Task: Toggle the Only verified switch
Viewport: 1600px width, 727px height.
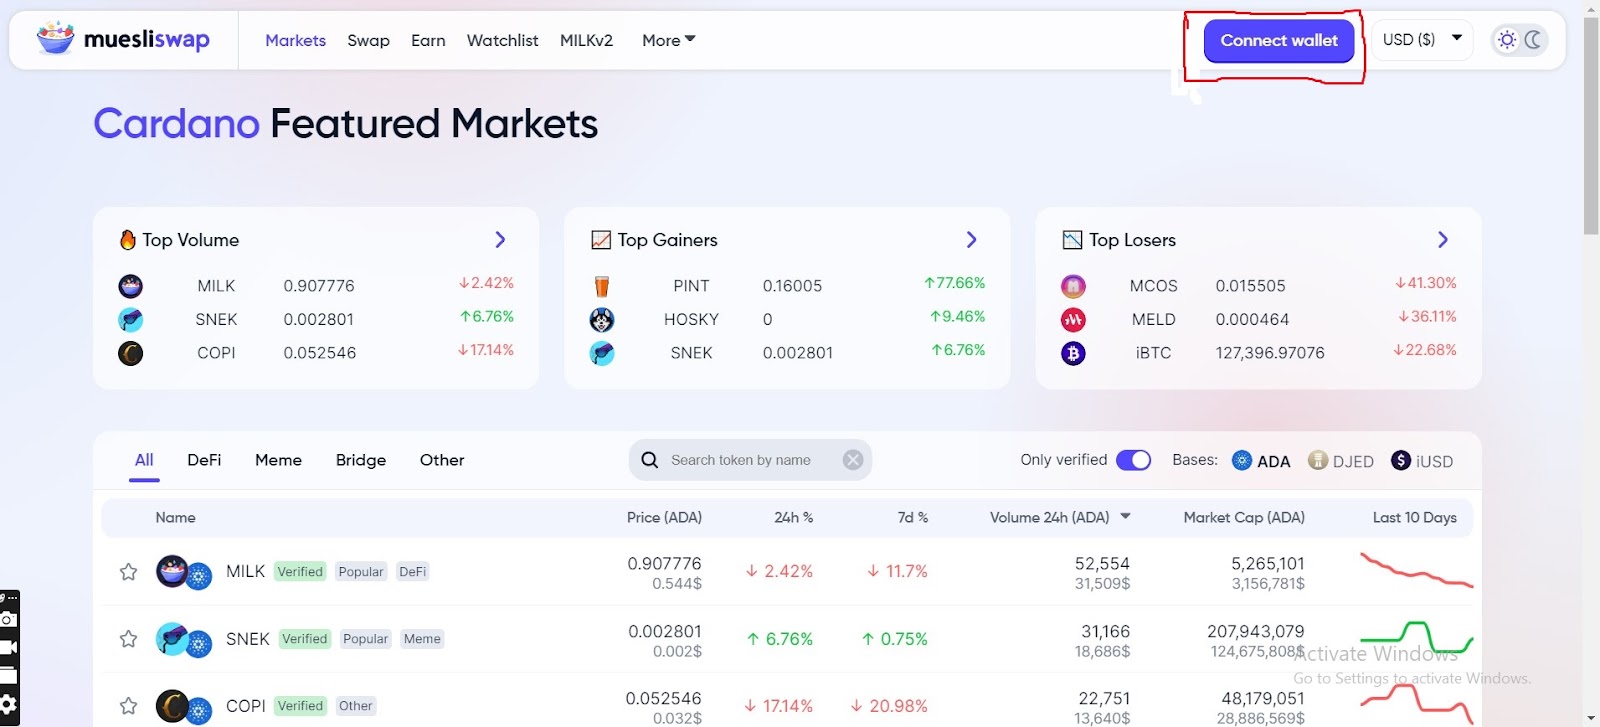Action: pyautogui.click(x=1133, y=460)
